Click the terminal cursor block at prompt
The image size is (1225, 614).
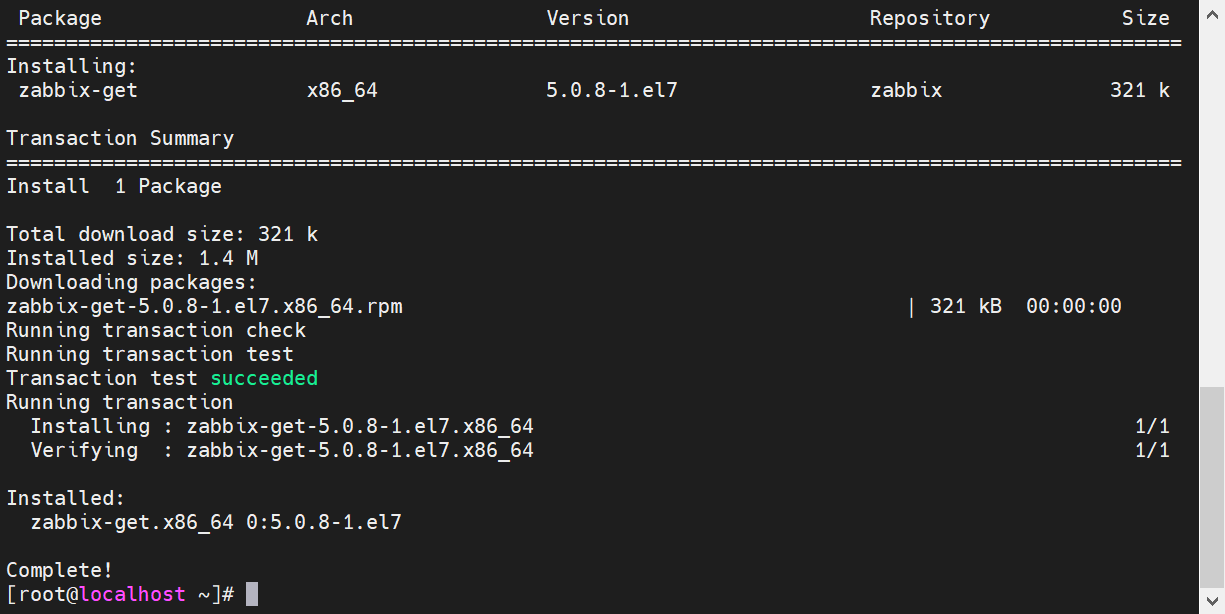click(252, 594)
